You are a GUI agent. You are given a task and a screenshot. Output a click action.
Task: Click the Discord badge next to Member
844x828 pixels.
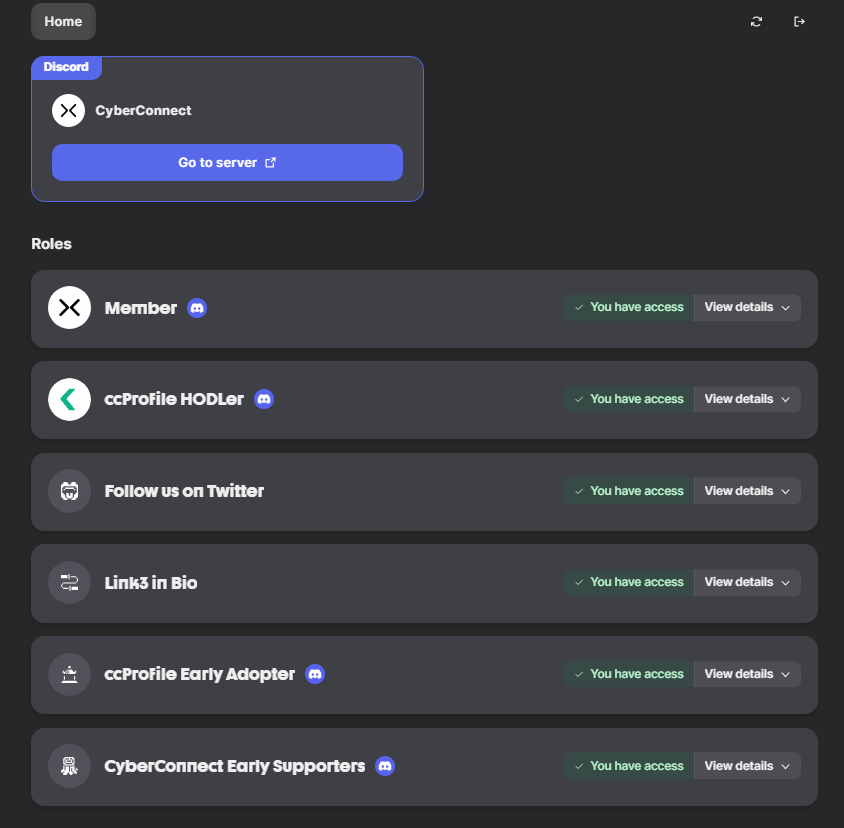[x=197, y=308]
